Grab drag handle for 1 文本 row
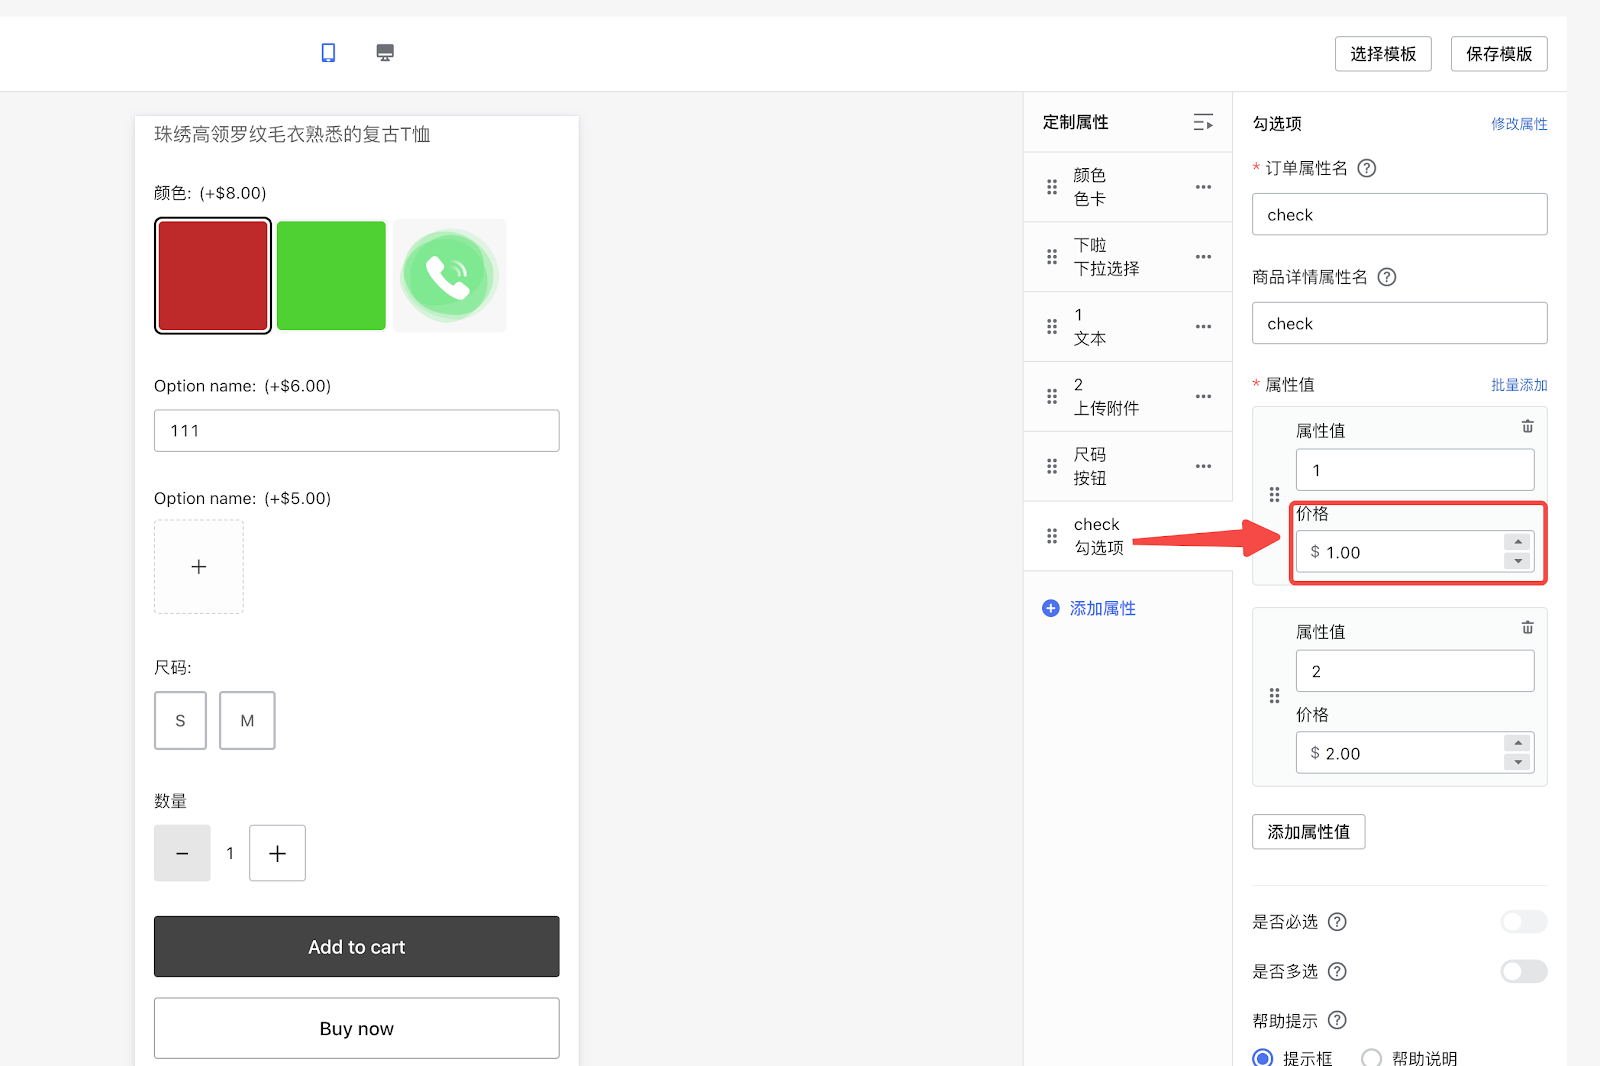The height and width of the screenshot is (1066, 1600). click(1052, 327)
